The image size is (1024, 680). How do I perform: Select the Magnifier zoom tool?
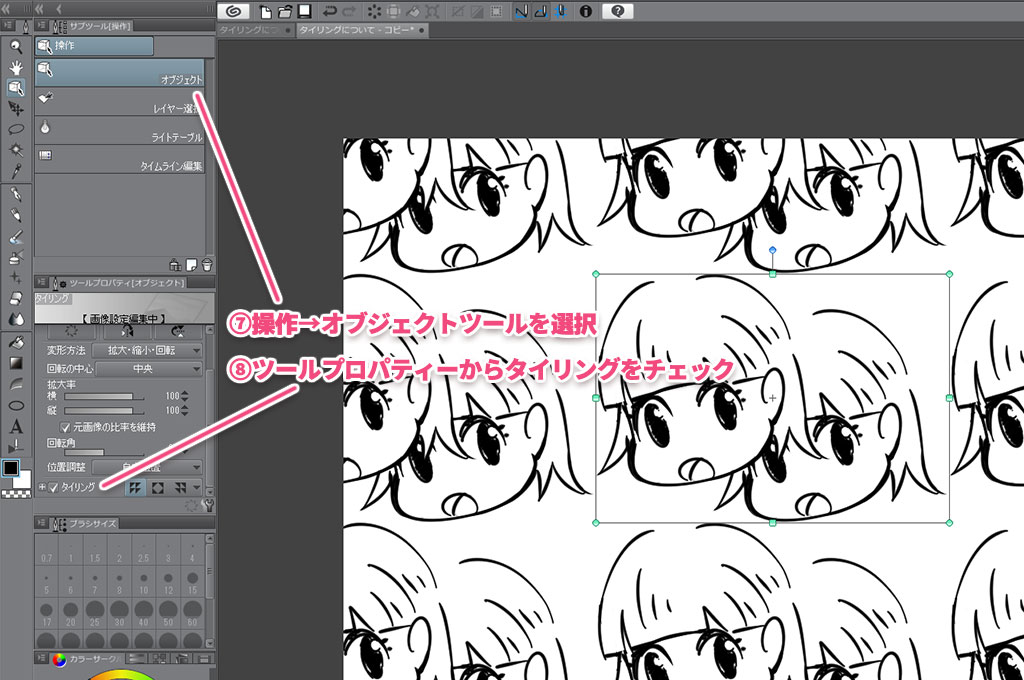(16, 46)
